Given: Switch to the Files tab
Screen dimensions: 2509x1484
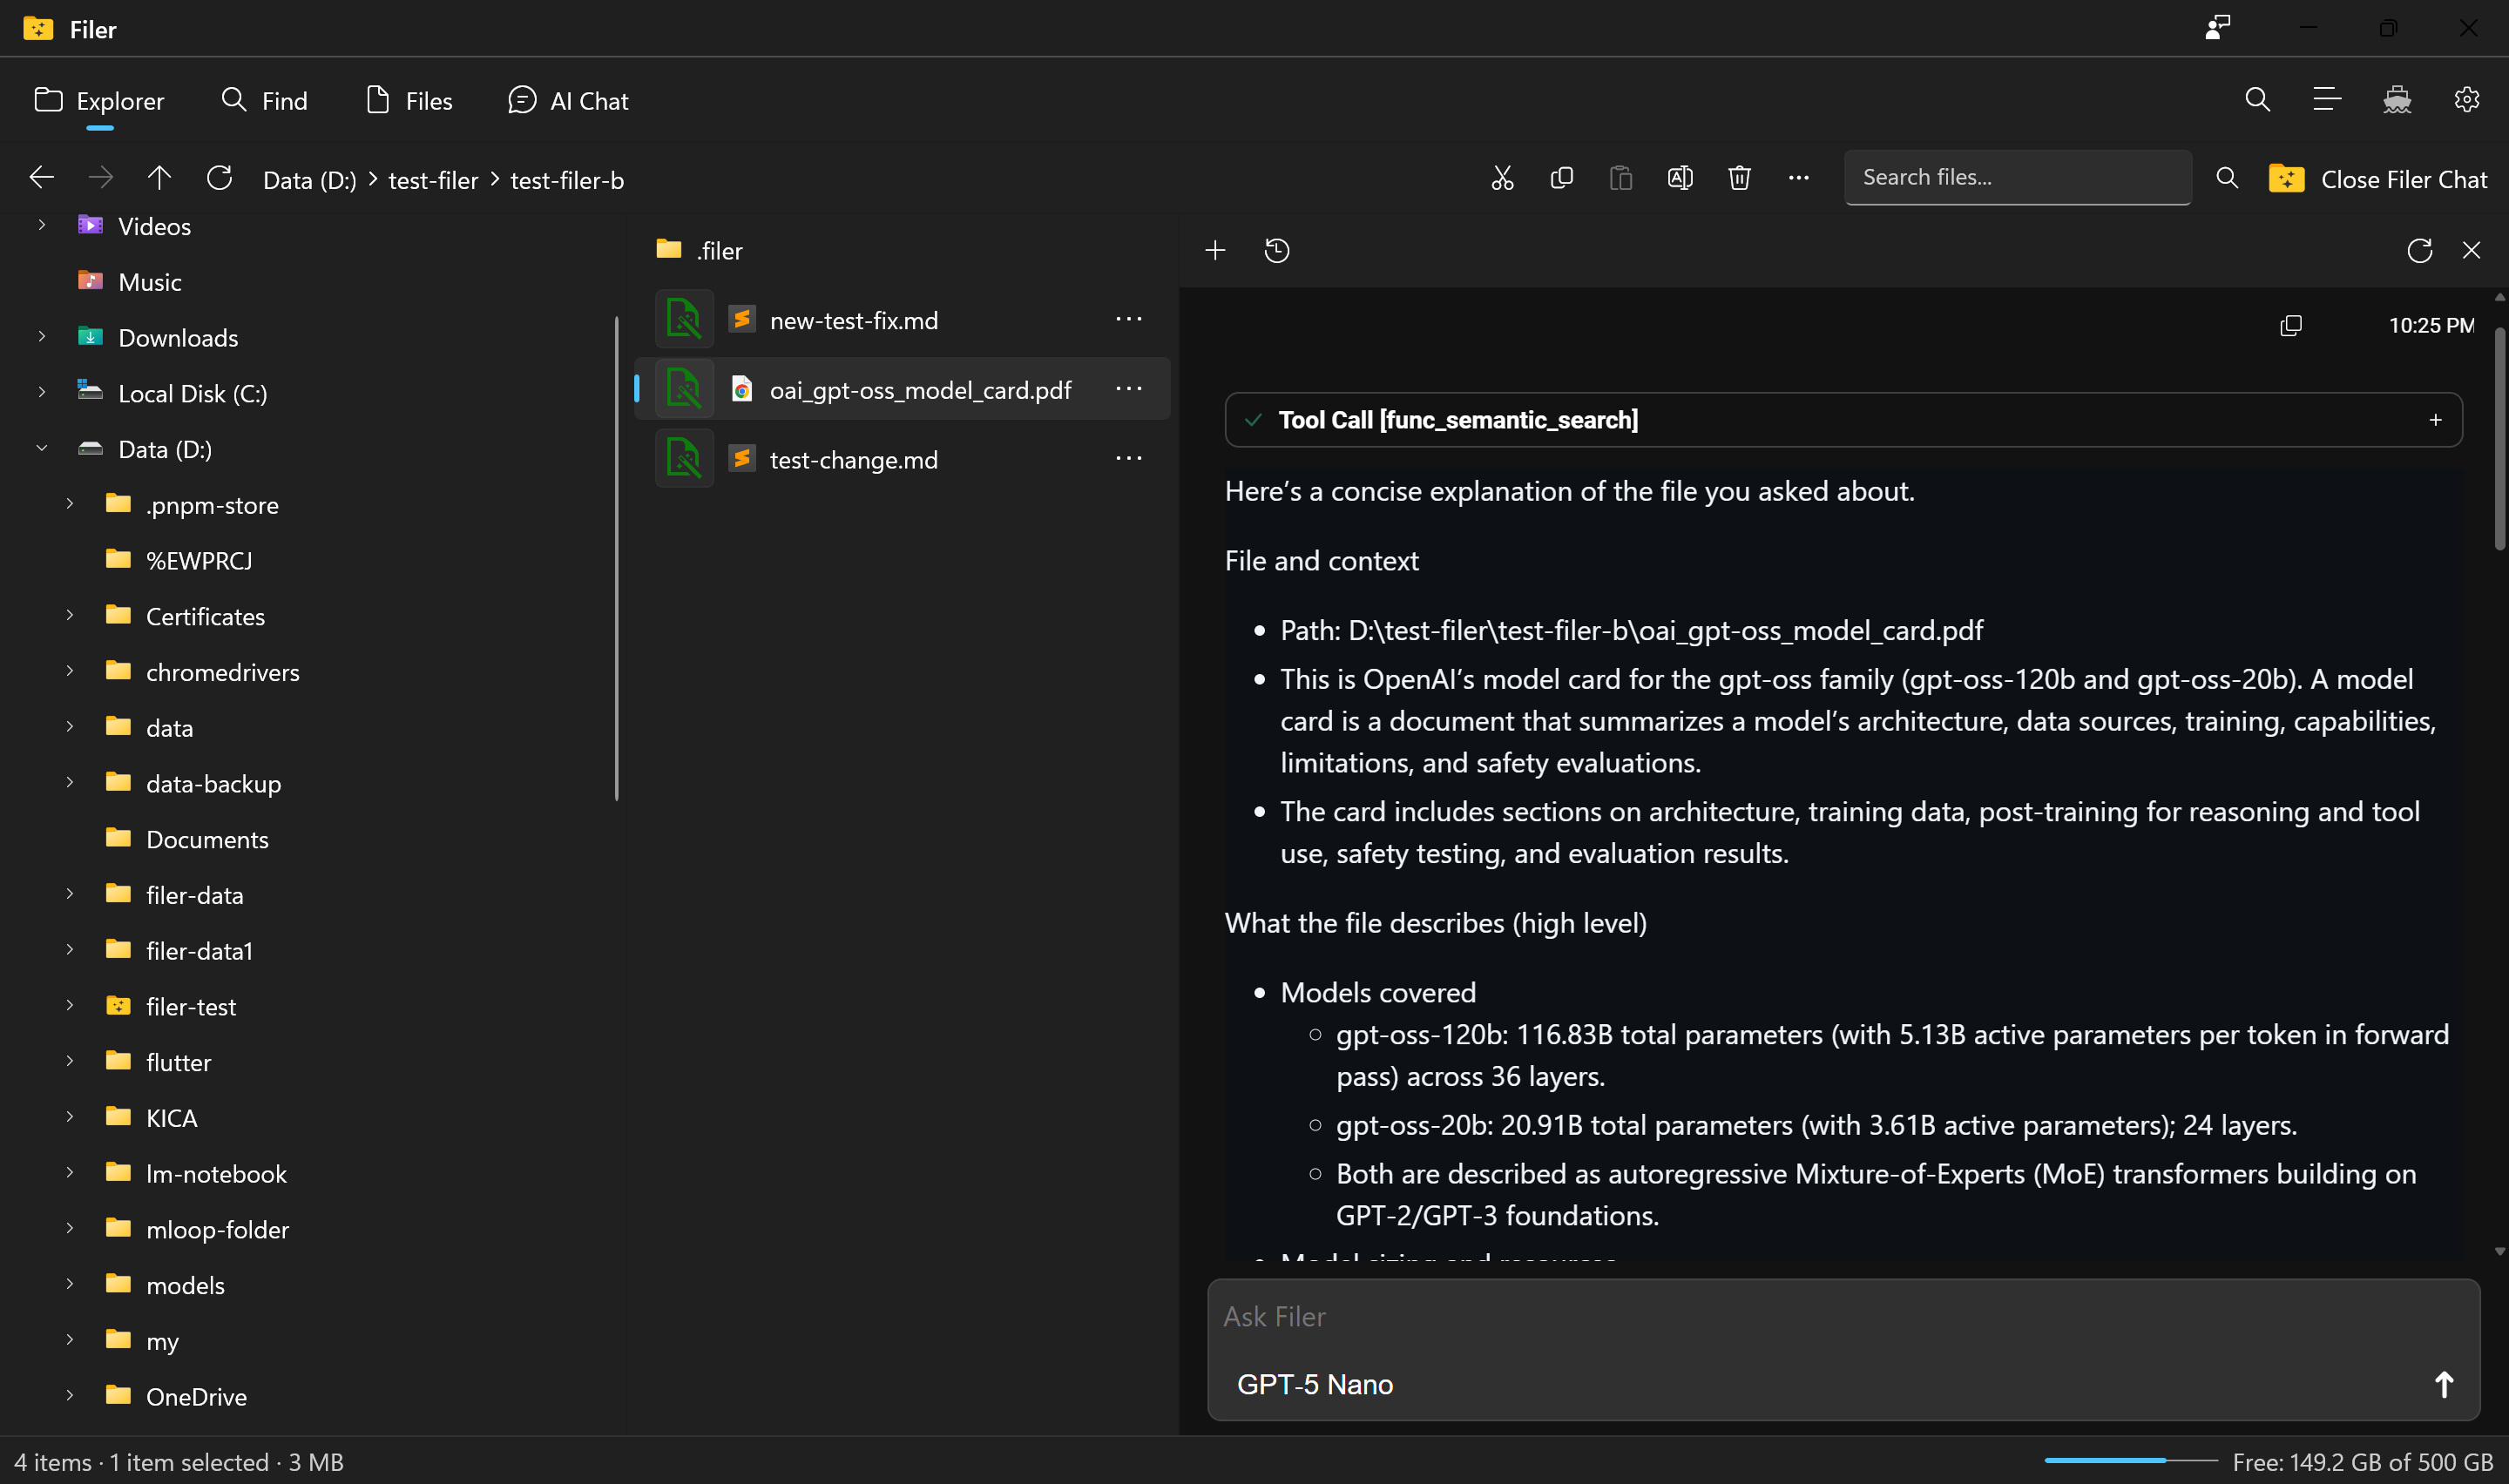Looking at the screenshot, I should point(409,101).
